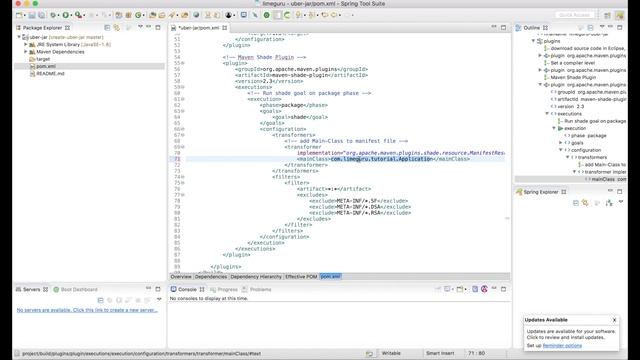The image size is (640, 360).
Task: Expand JRE System Library node
Action: (26, 44)
